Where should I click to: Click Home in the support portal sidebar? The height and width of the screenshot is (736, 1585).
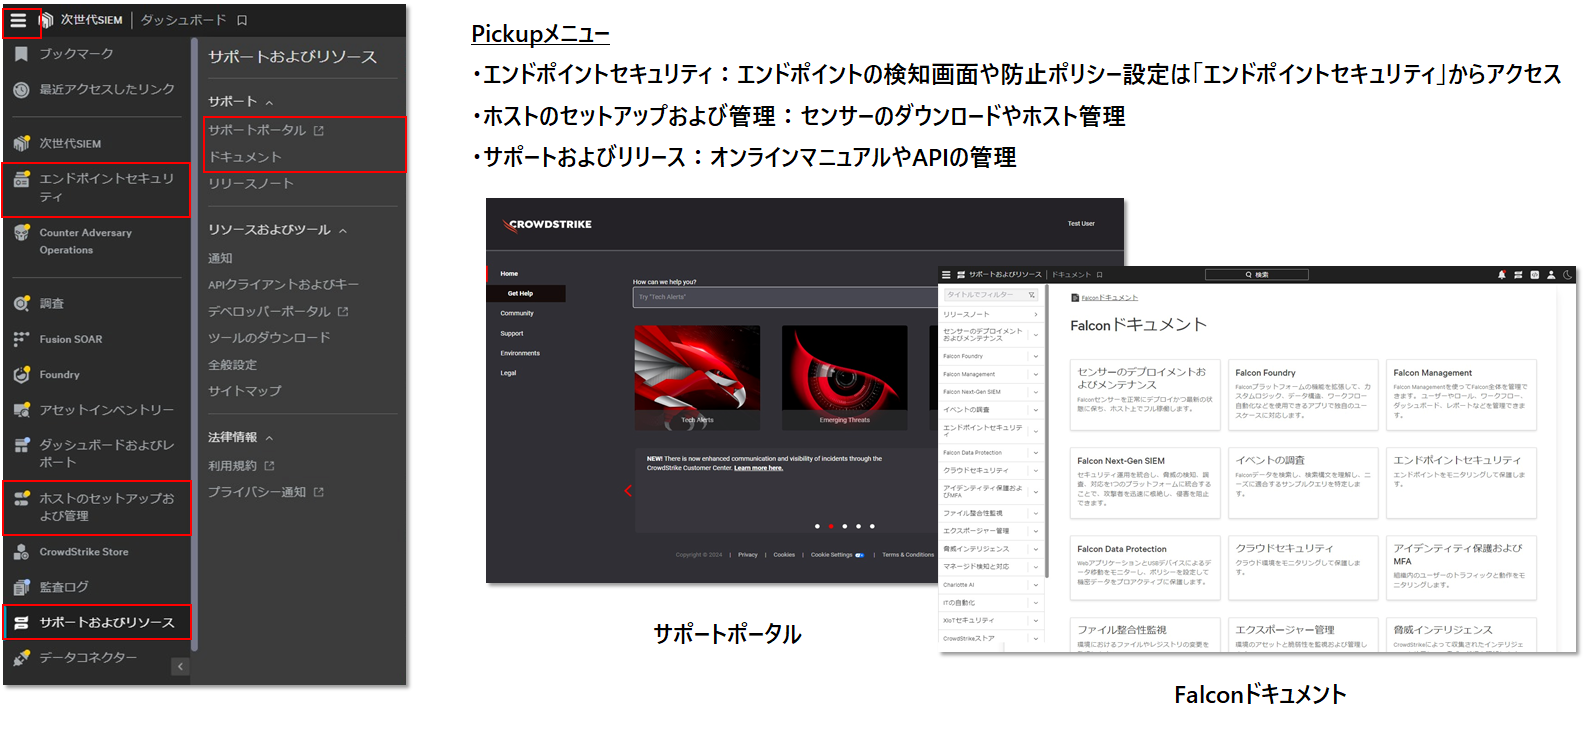tap(509, 273)
